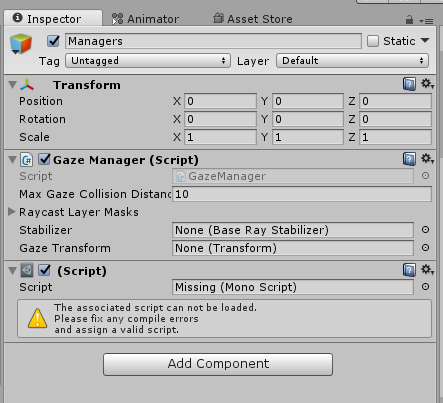Screen dimensions: 443x403
Task: Toggle the Managers object active checkbox
Action: point(53,41)
